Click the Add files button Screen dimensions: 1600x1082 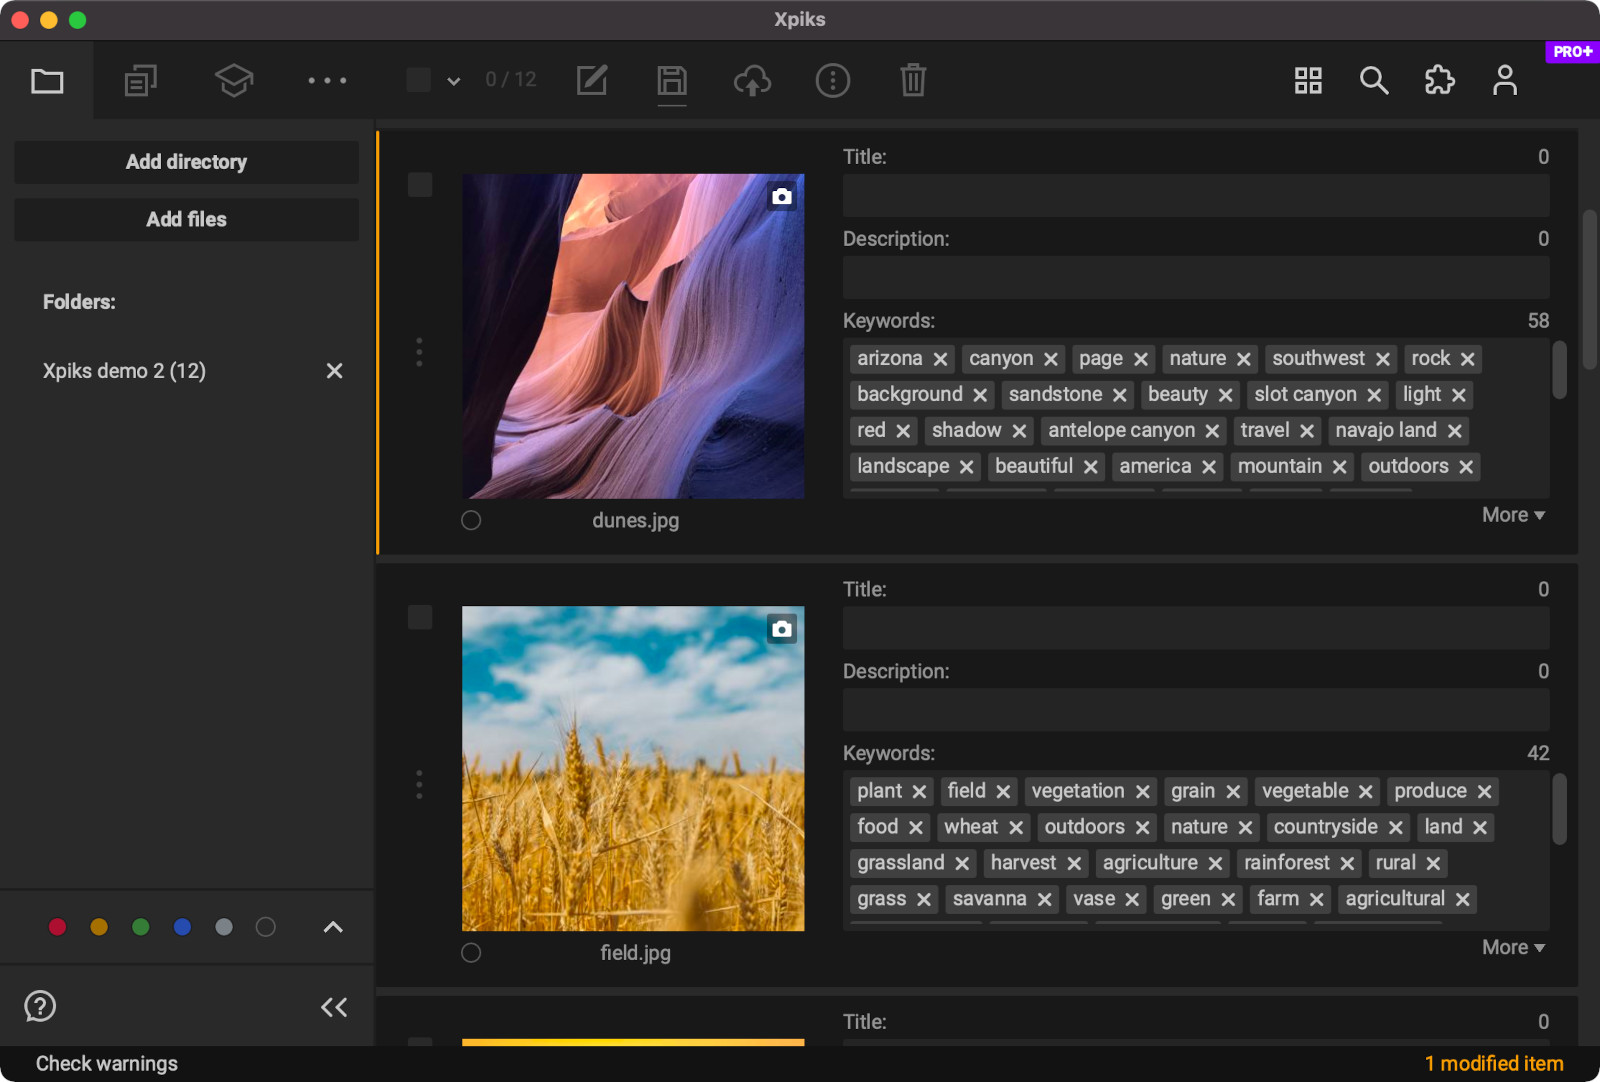pos(186,219)
